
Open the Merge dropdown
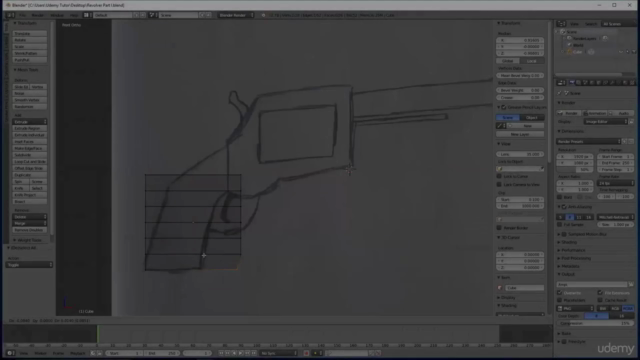pos(30,223)
